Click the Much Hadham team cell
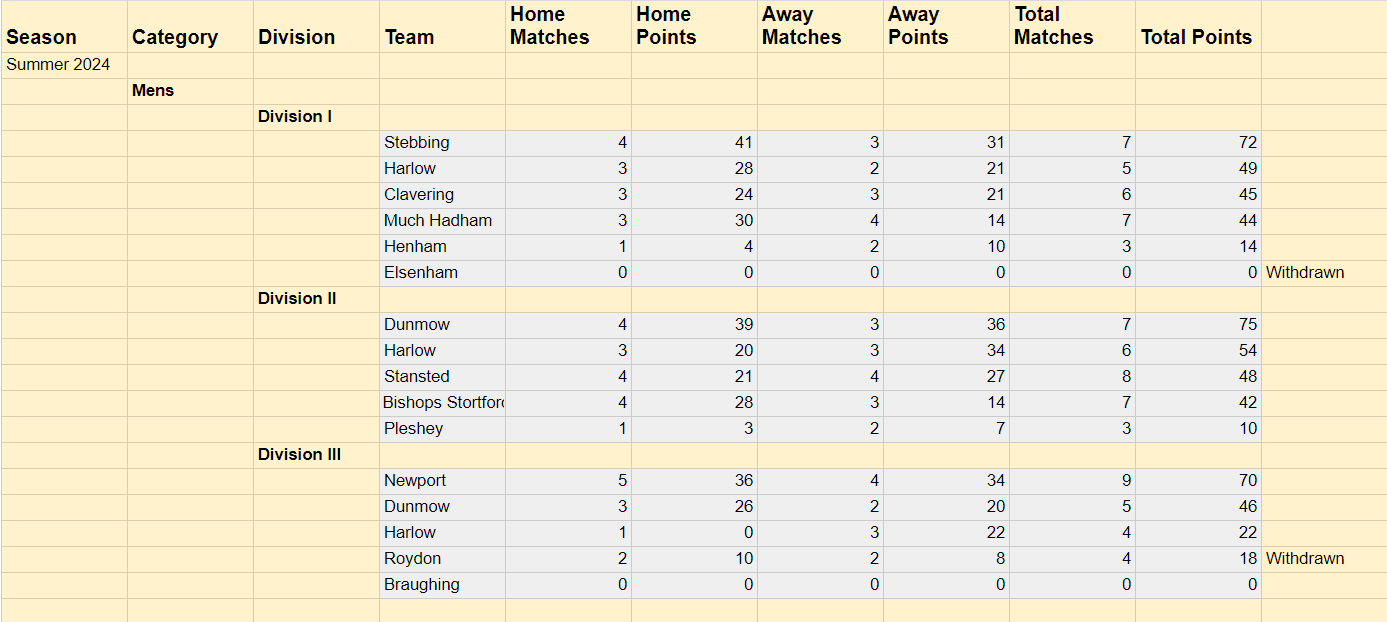The image size is (1387, 622). (x=442, y=221)
